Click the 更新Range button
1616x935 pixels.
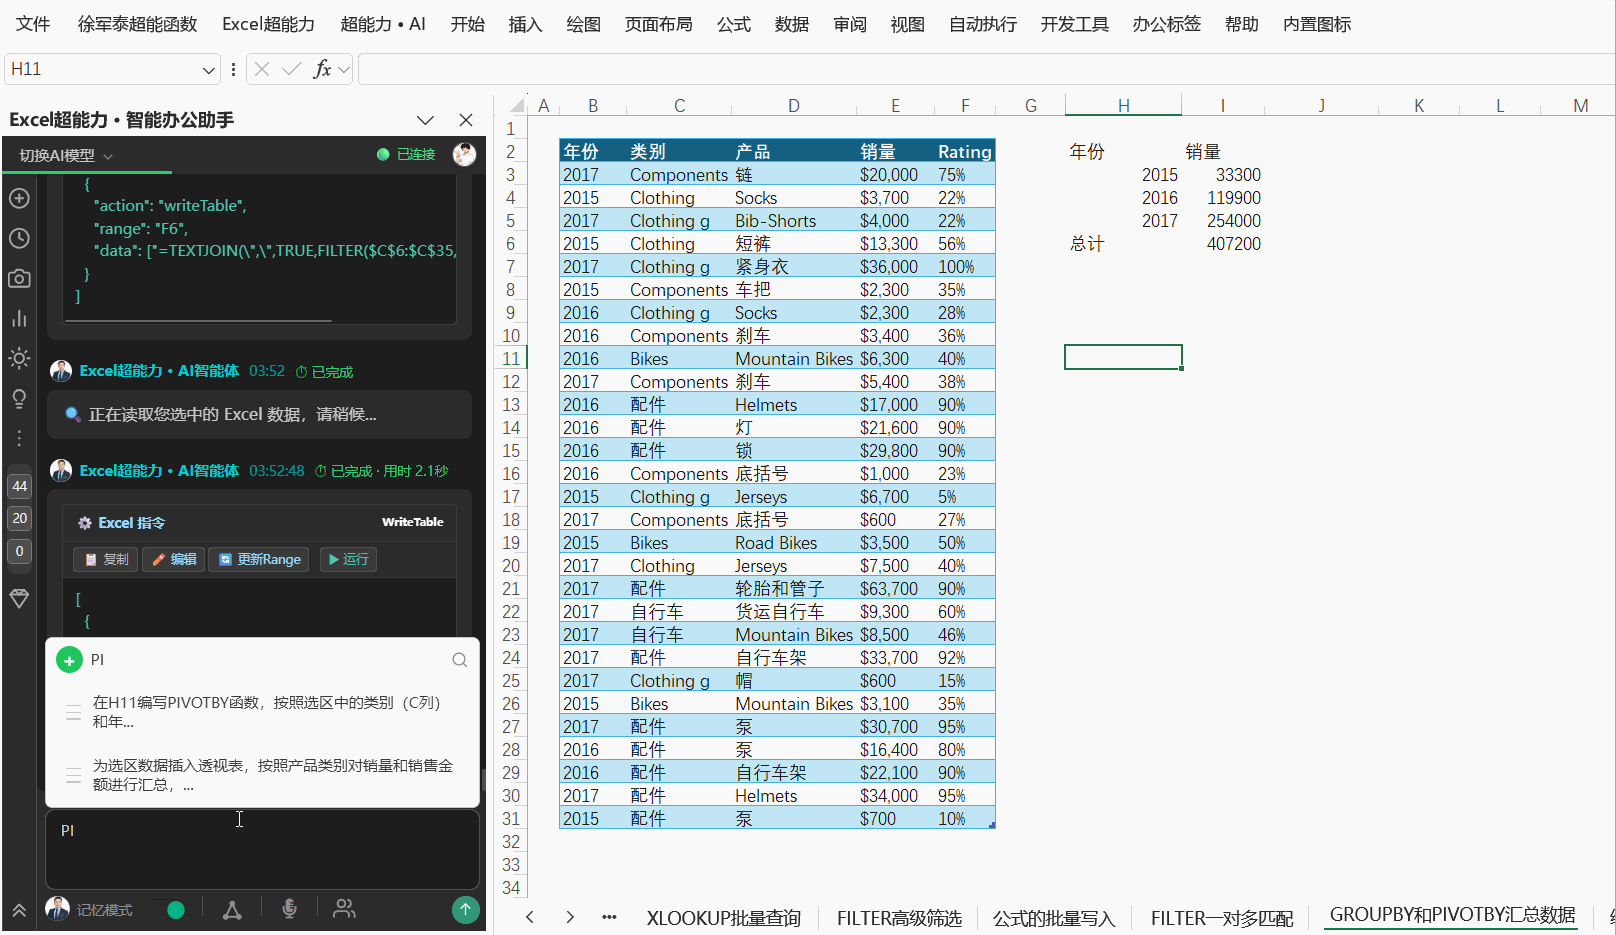(259, 559)
